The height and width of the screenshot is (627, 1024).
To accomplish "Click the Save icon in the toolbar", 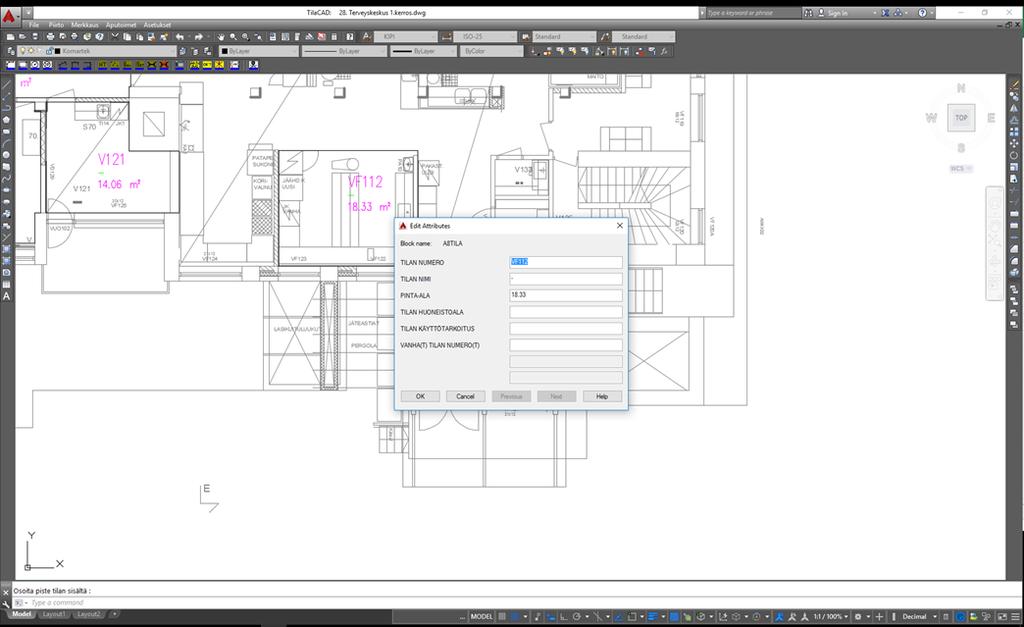I will (x=35, y=37).
